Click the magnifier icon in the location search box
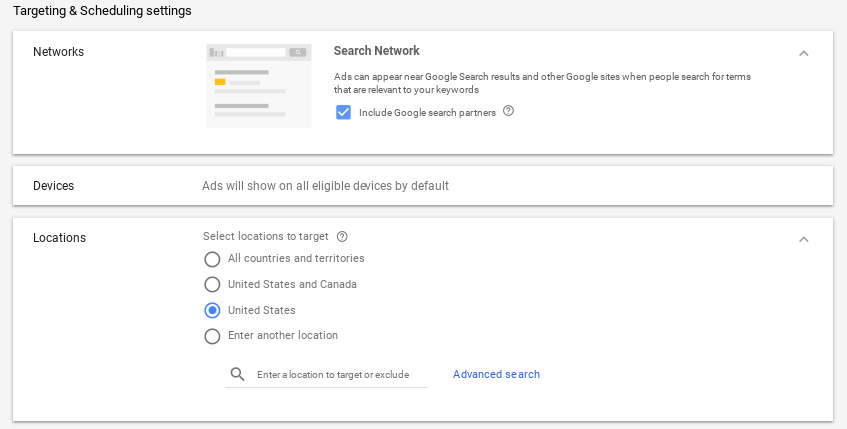This screenshot has height=429, width=847. point(237,374)
